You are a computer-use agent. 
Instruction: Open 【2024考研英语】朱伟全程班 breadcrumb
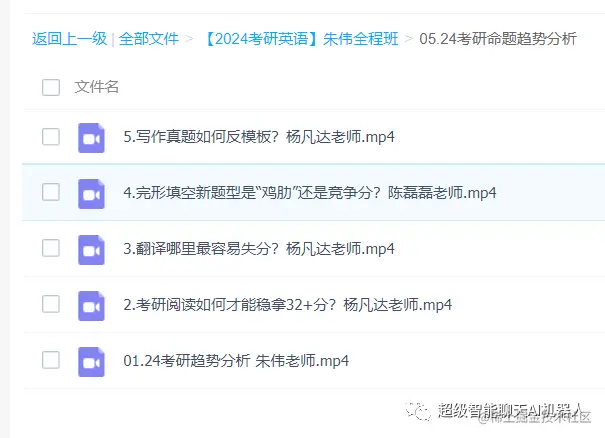(300, 39)
